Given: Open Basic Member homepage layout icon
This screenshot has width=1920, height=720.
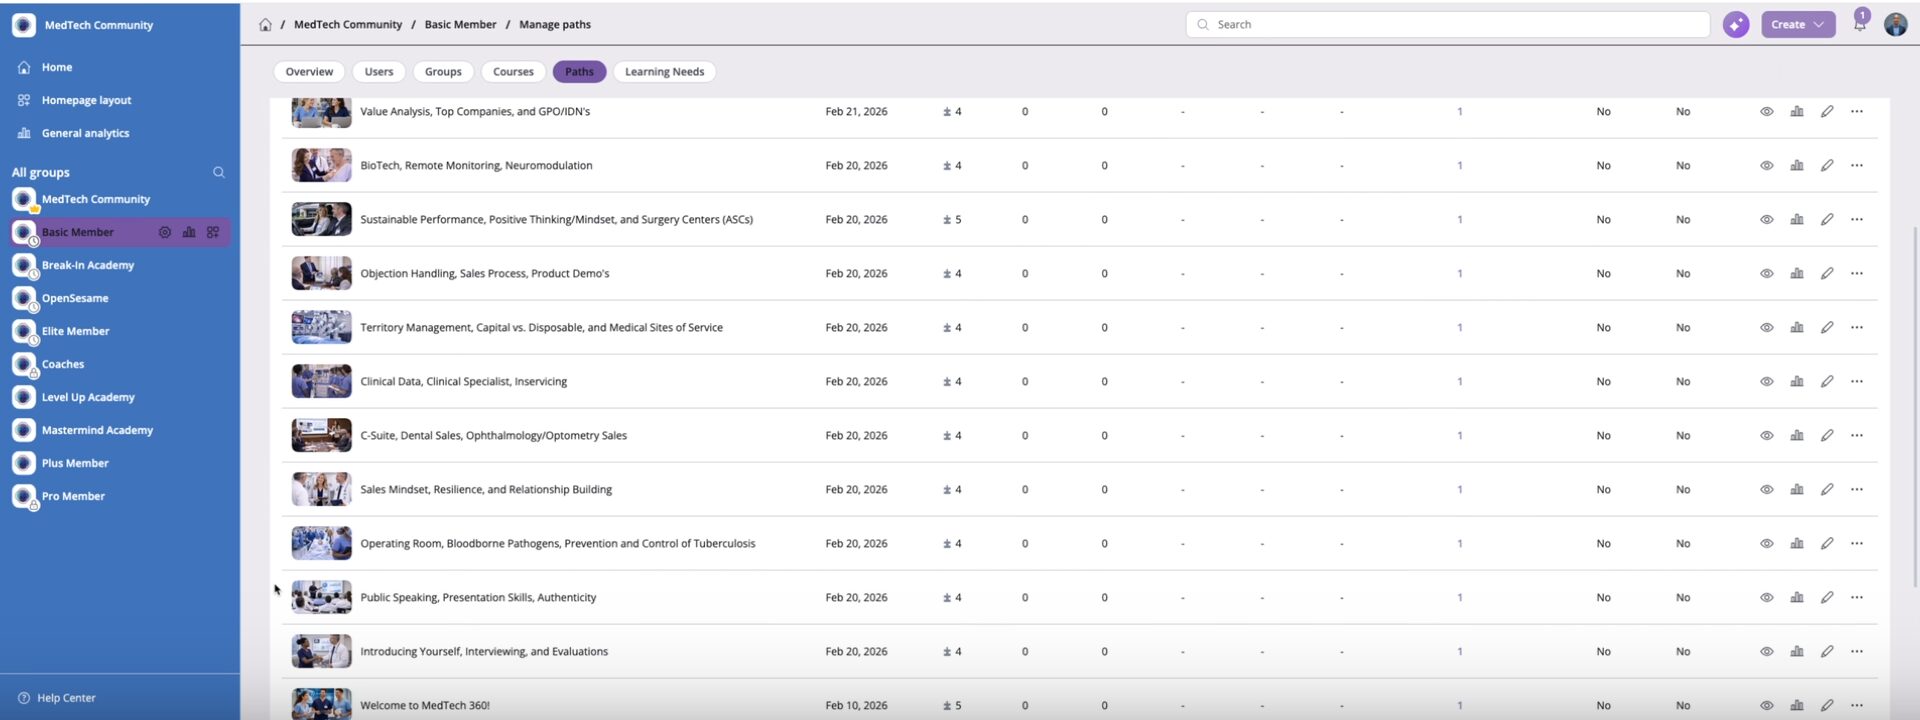Looking at the screenshot, I should pos(213,232).
